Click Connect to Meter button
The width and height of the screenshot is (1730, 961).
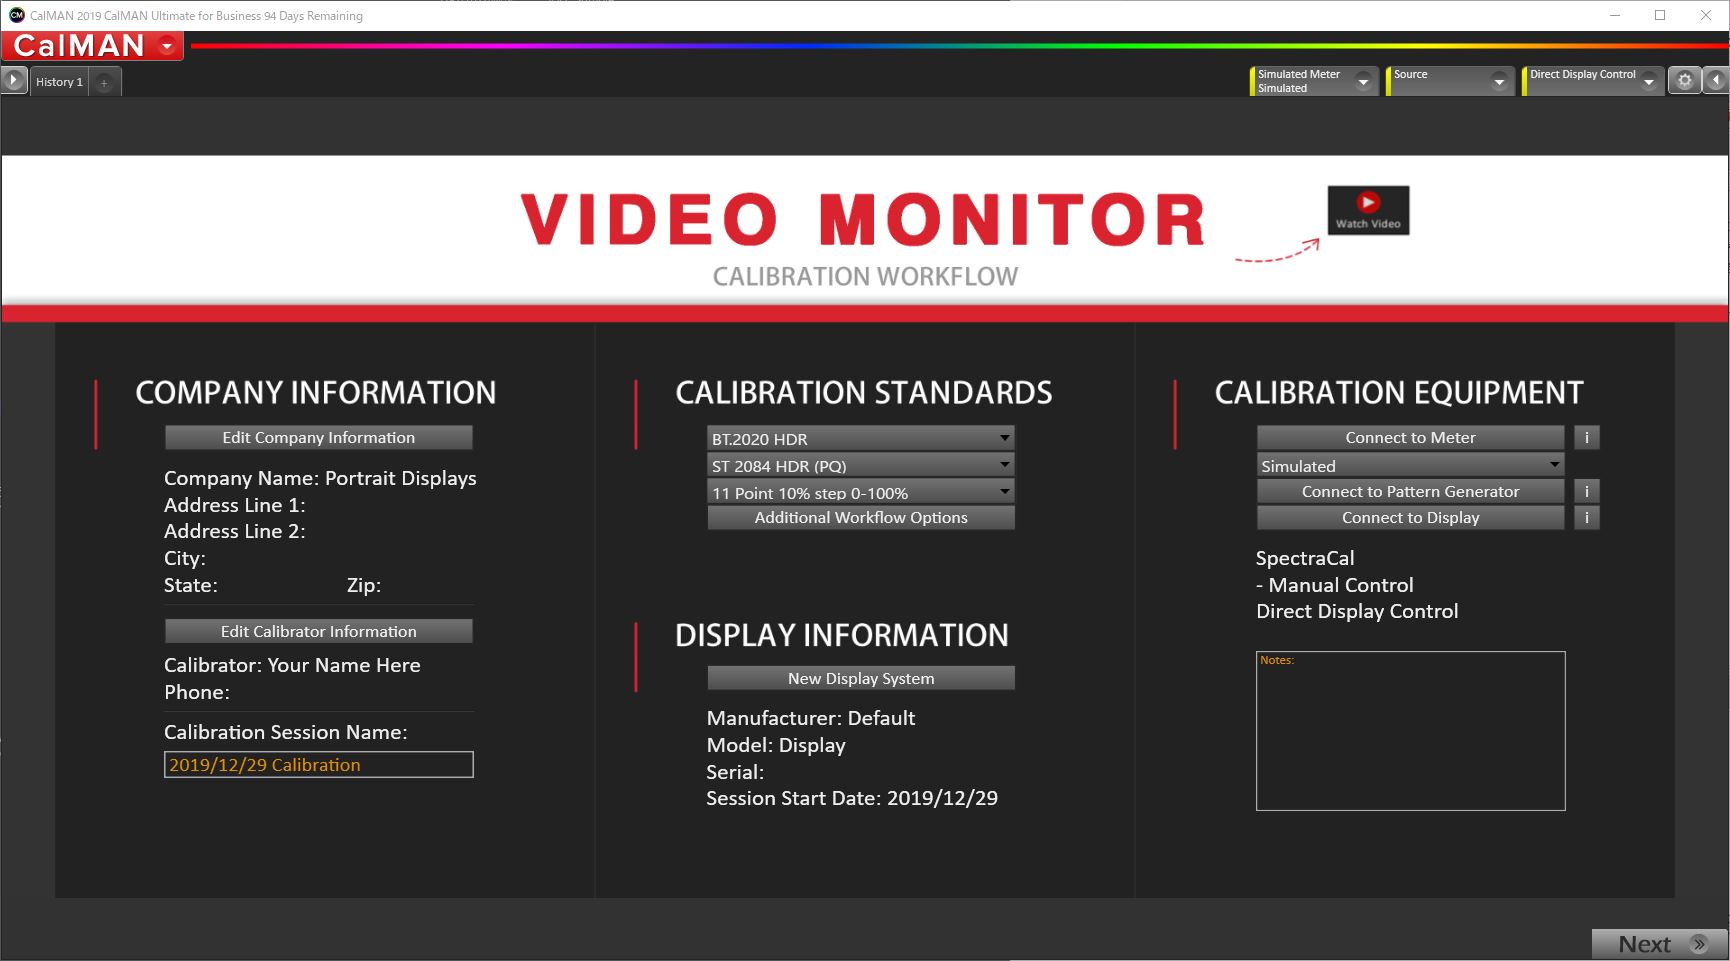[1410, 437]
